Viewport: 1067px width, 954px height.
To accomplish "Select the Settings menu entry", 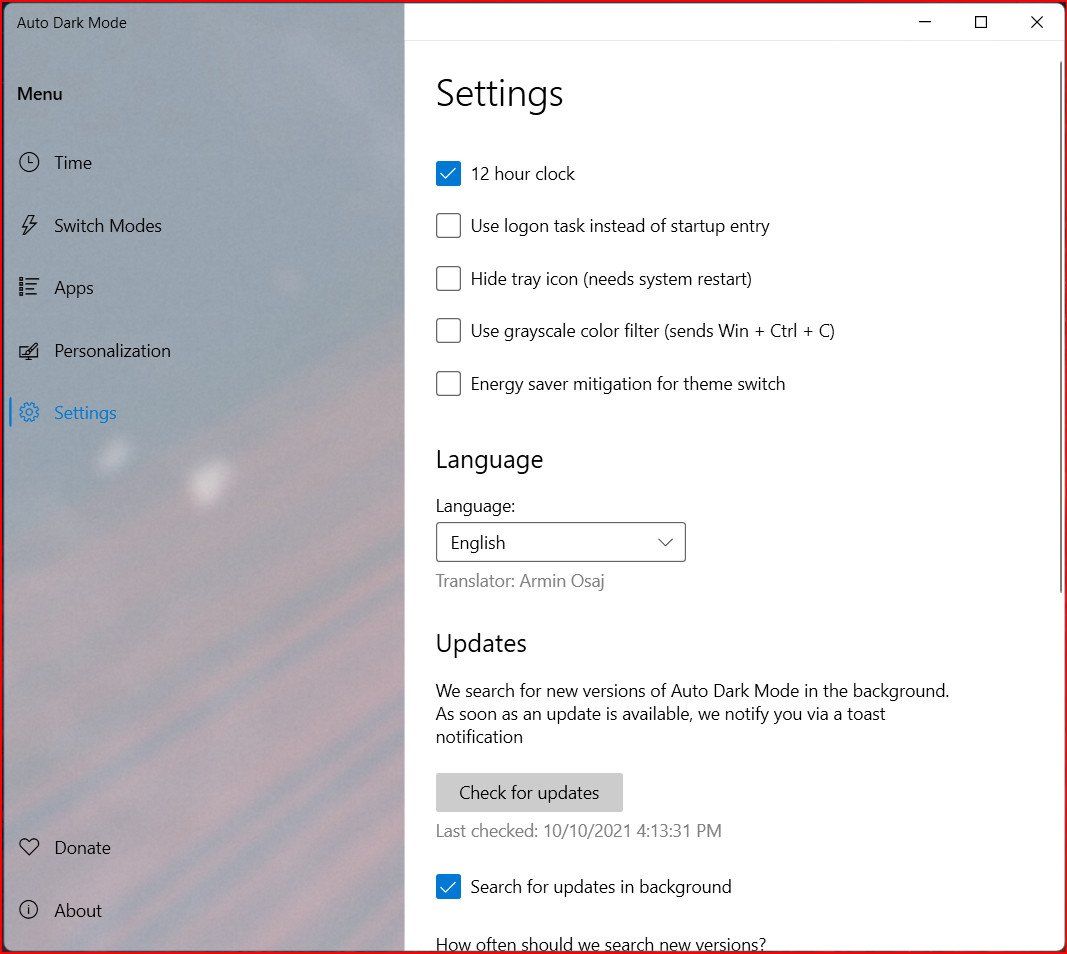I will point(85,413).
